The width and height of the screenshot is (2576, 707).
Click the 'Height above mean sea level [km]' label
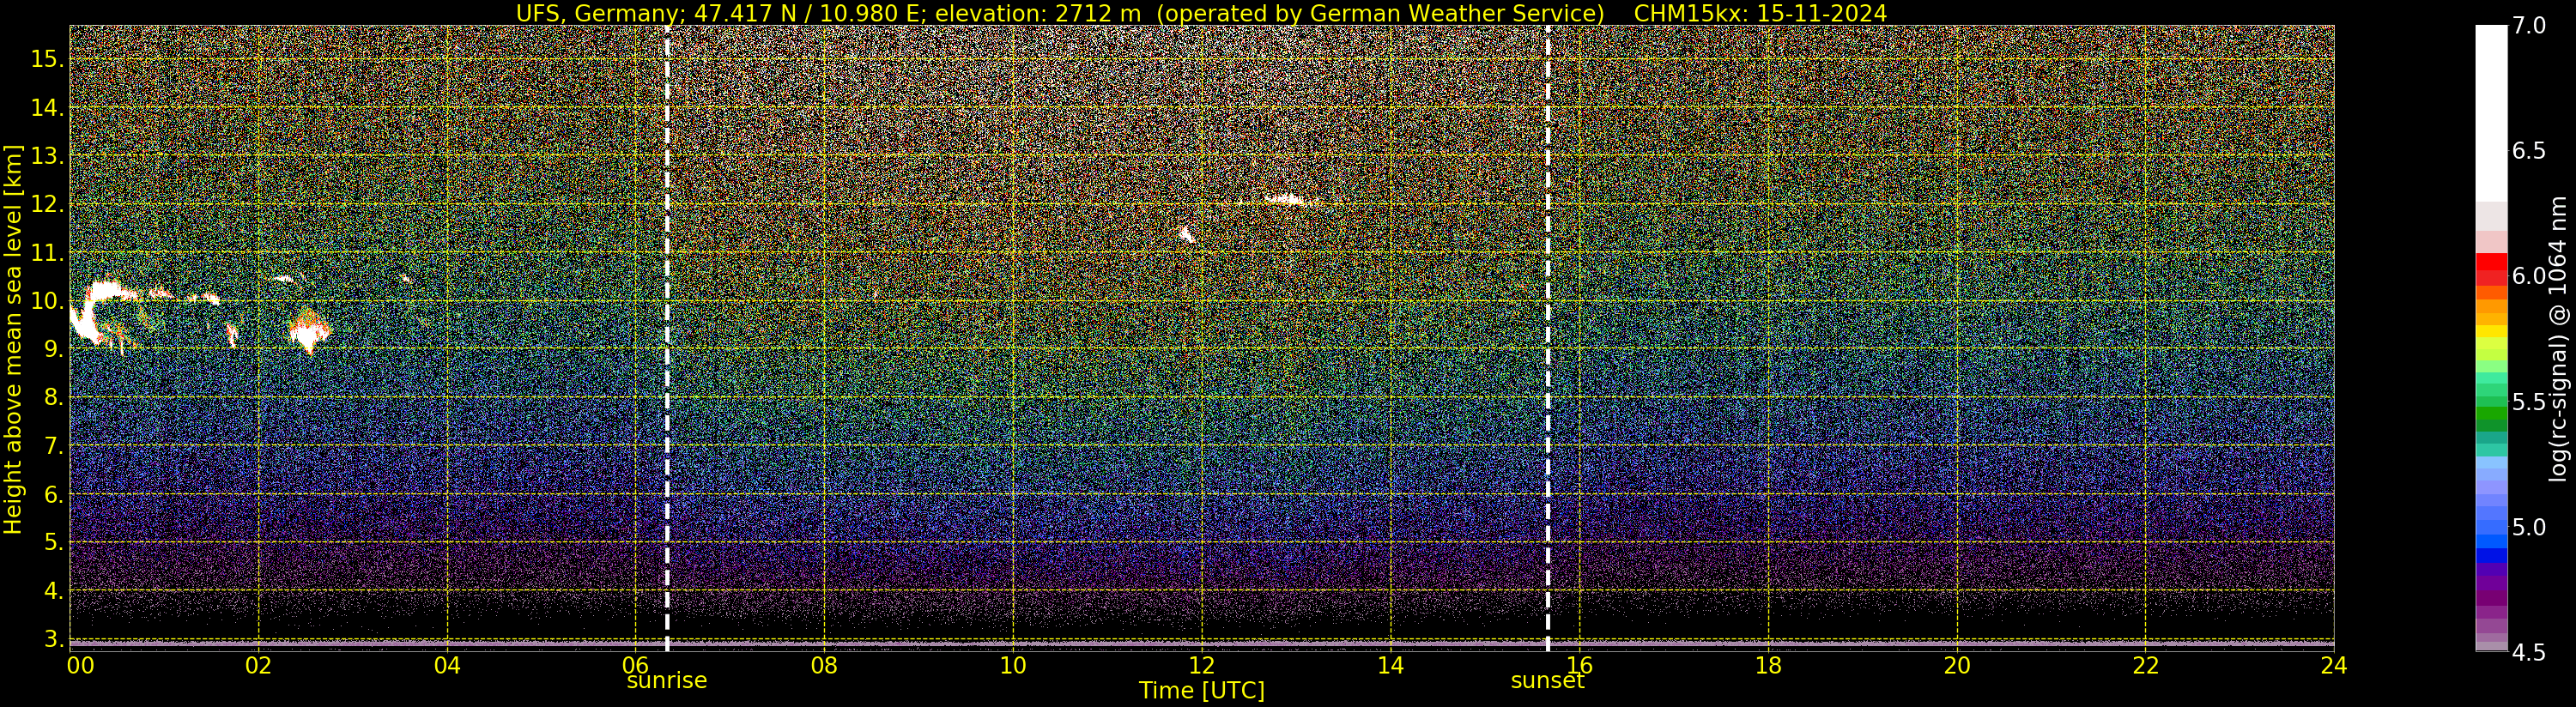click(13, 340)
